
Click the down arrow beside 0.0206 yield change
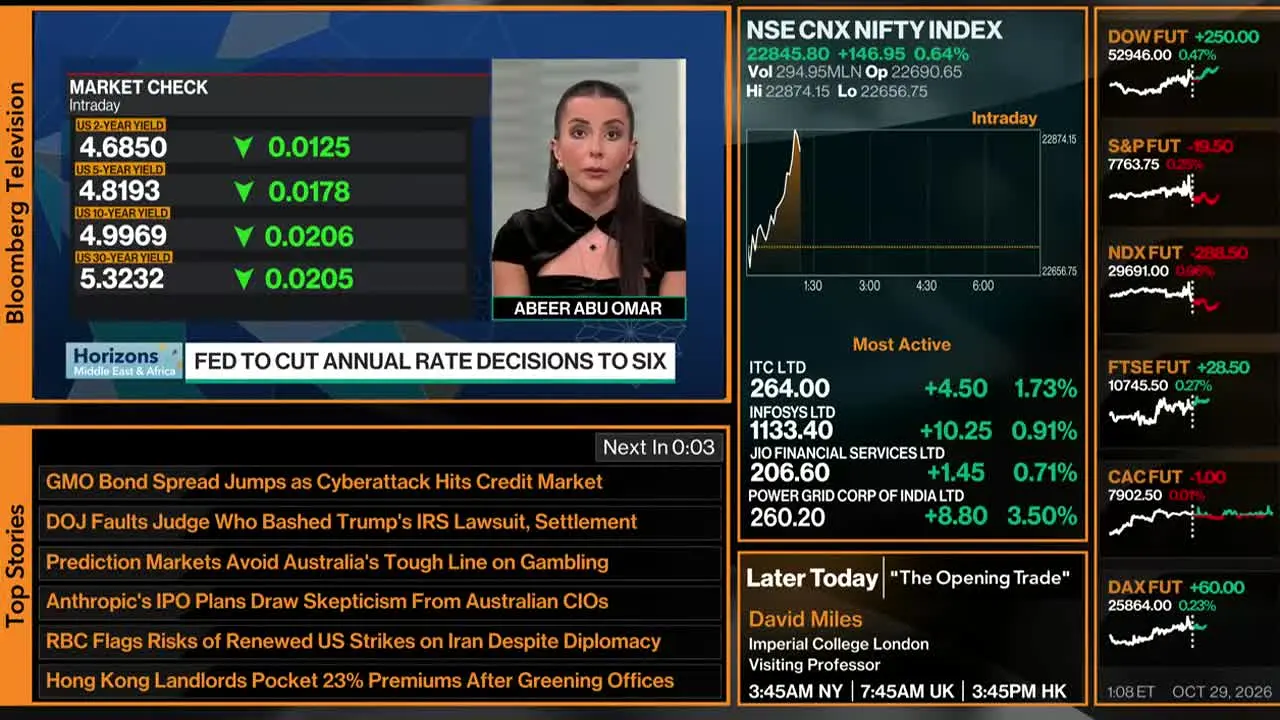(242, 237)
